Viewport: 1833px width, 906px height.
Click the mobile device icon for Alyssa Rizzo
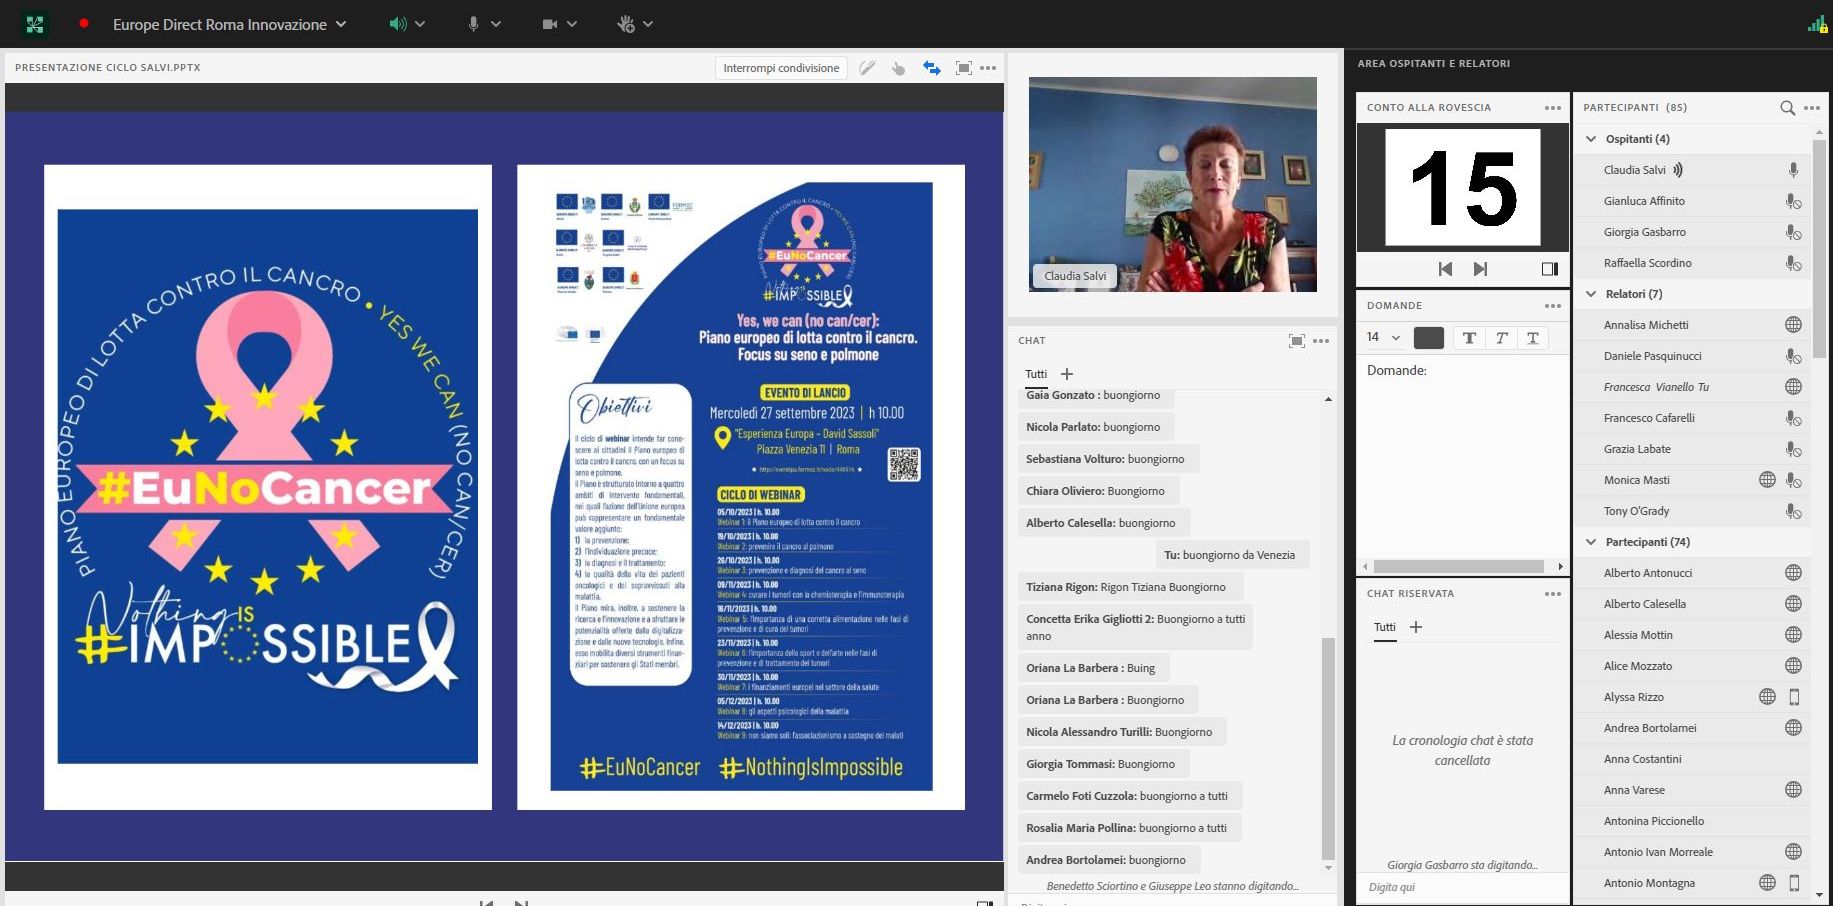click(1794, 697)
